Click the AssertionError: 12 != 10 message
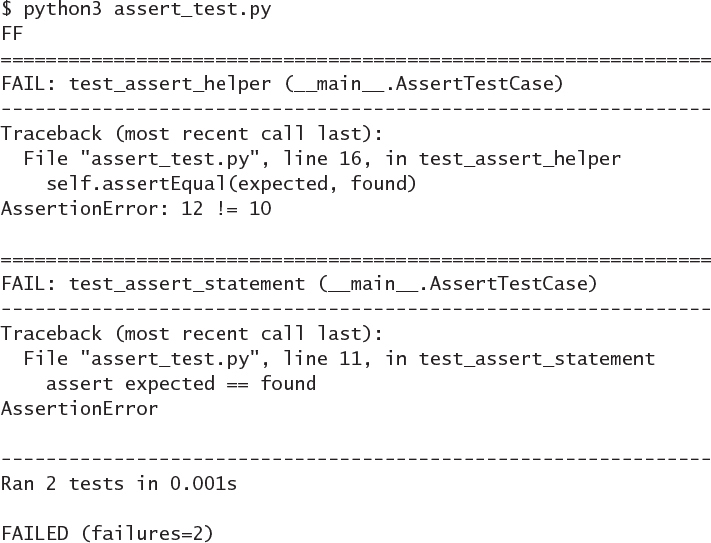The height and width of the screenshot is (543, 711). (137, 209)
